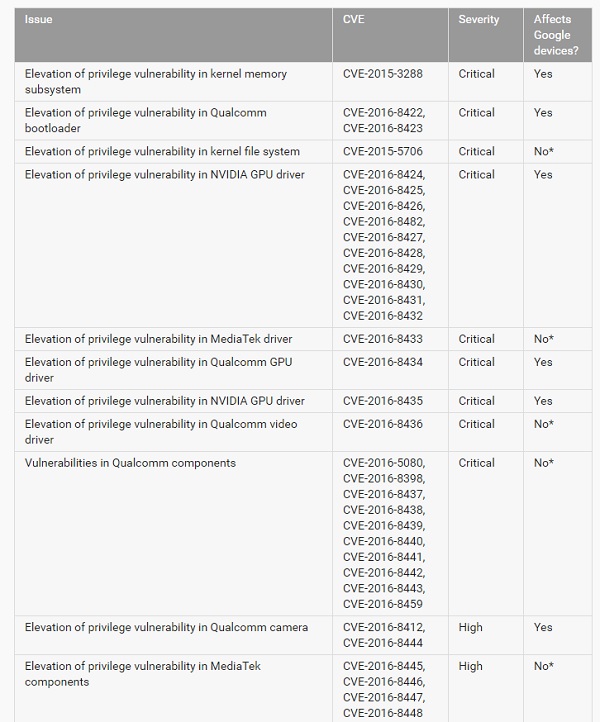This screenshot has height=722, width=600.
Task: Click the Issue column header
Action: (x=38, y=19)
